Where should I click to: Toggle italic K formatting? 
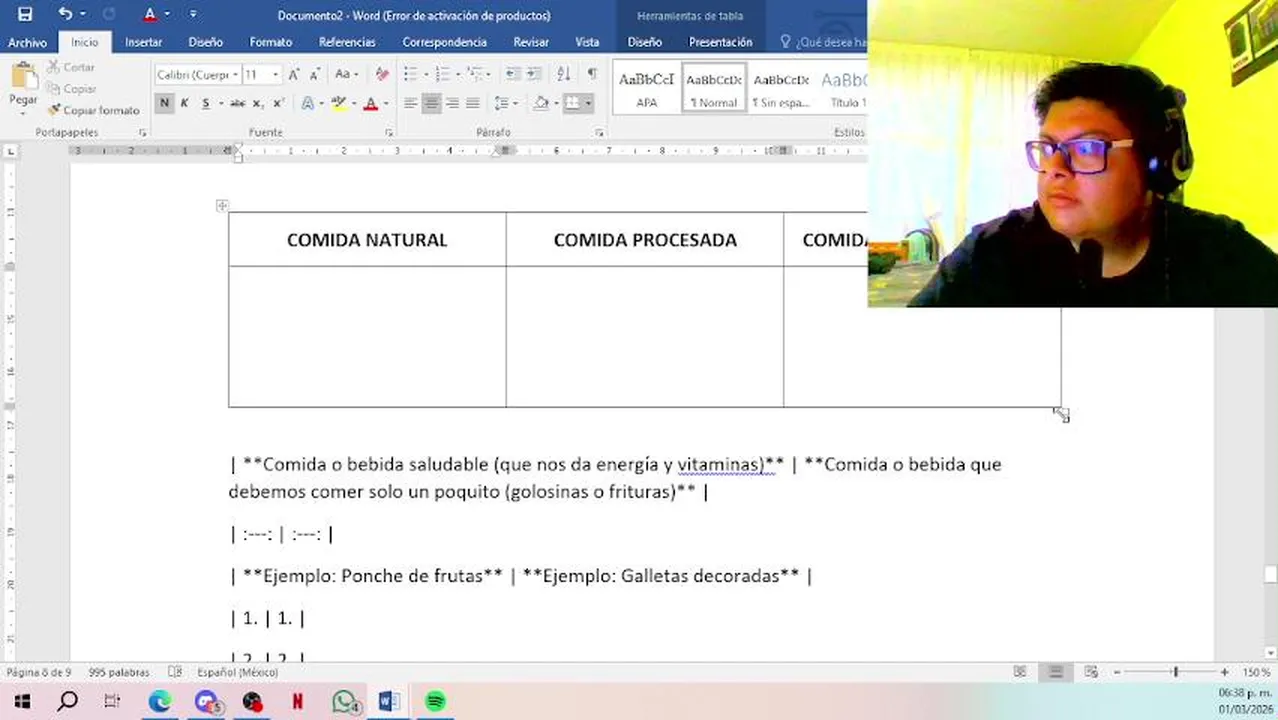click(x=184, y=103)
